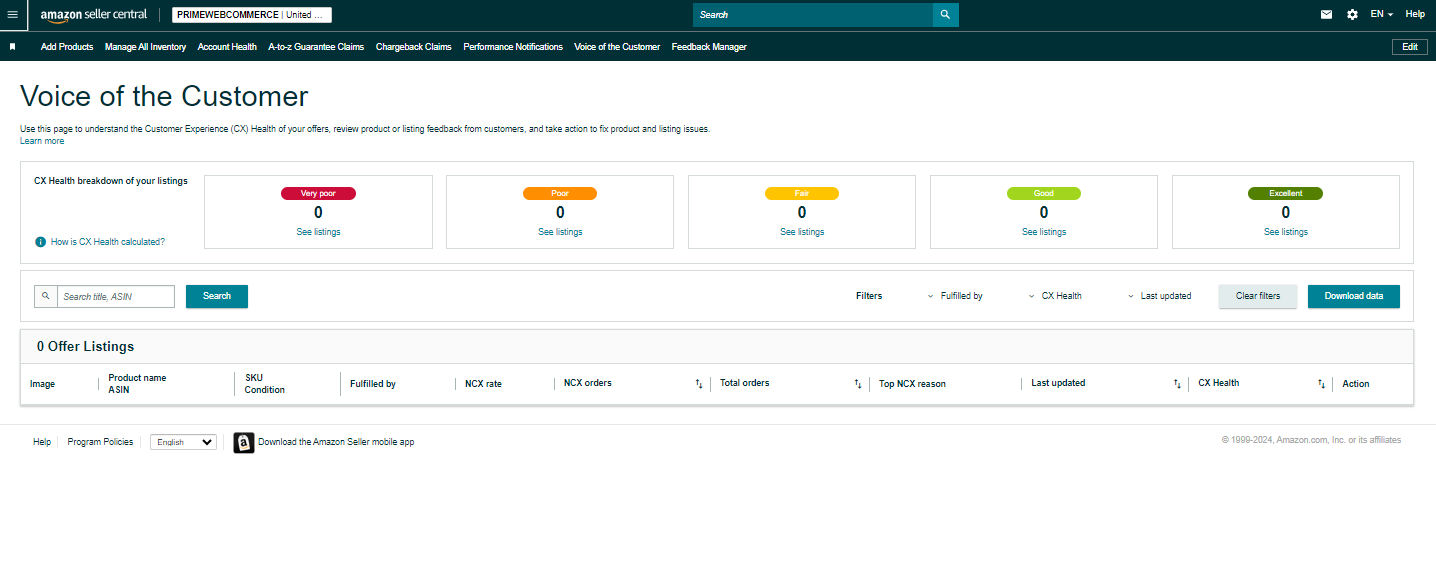Click the Clear filters button

pyautogui.click(x=1258, y=296)
